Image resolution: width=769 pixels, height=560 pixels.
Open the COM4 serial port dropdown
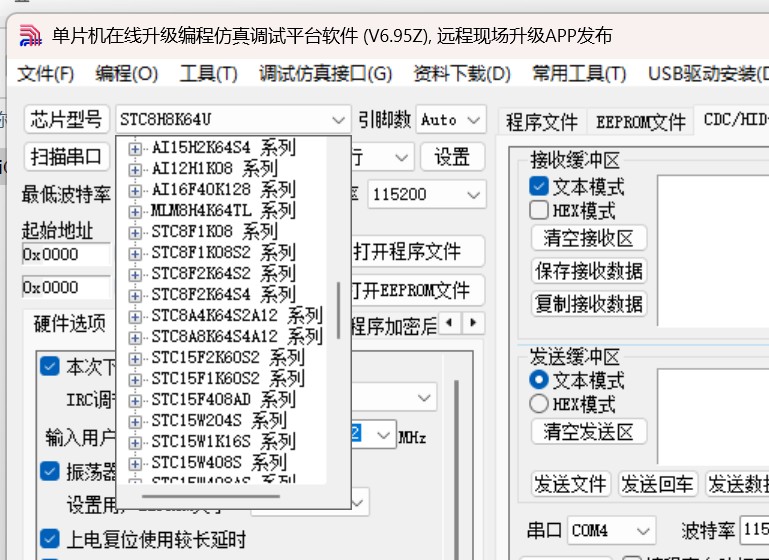click(x=610, y=530)
